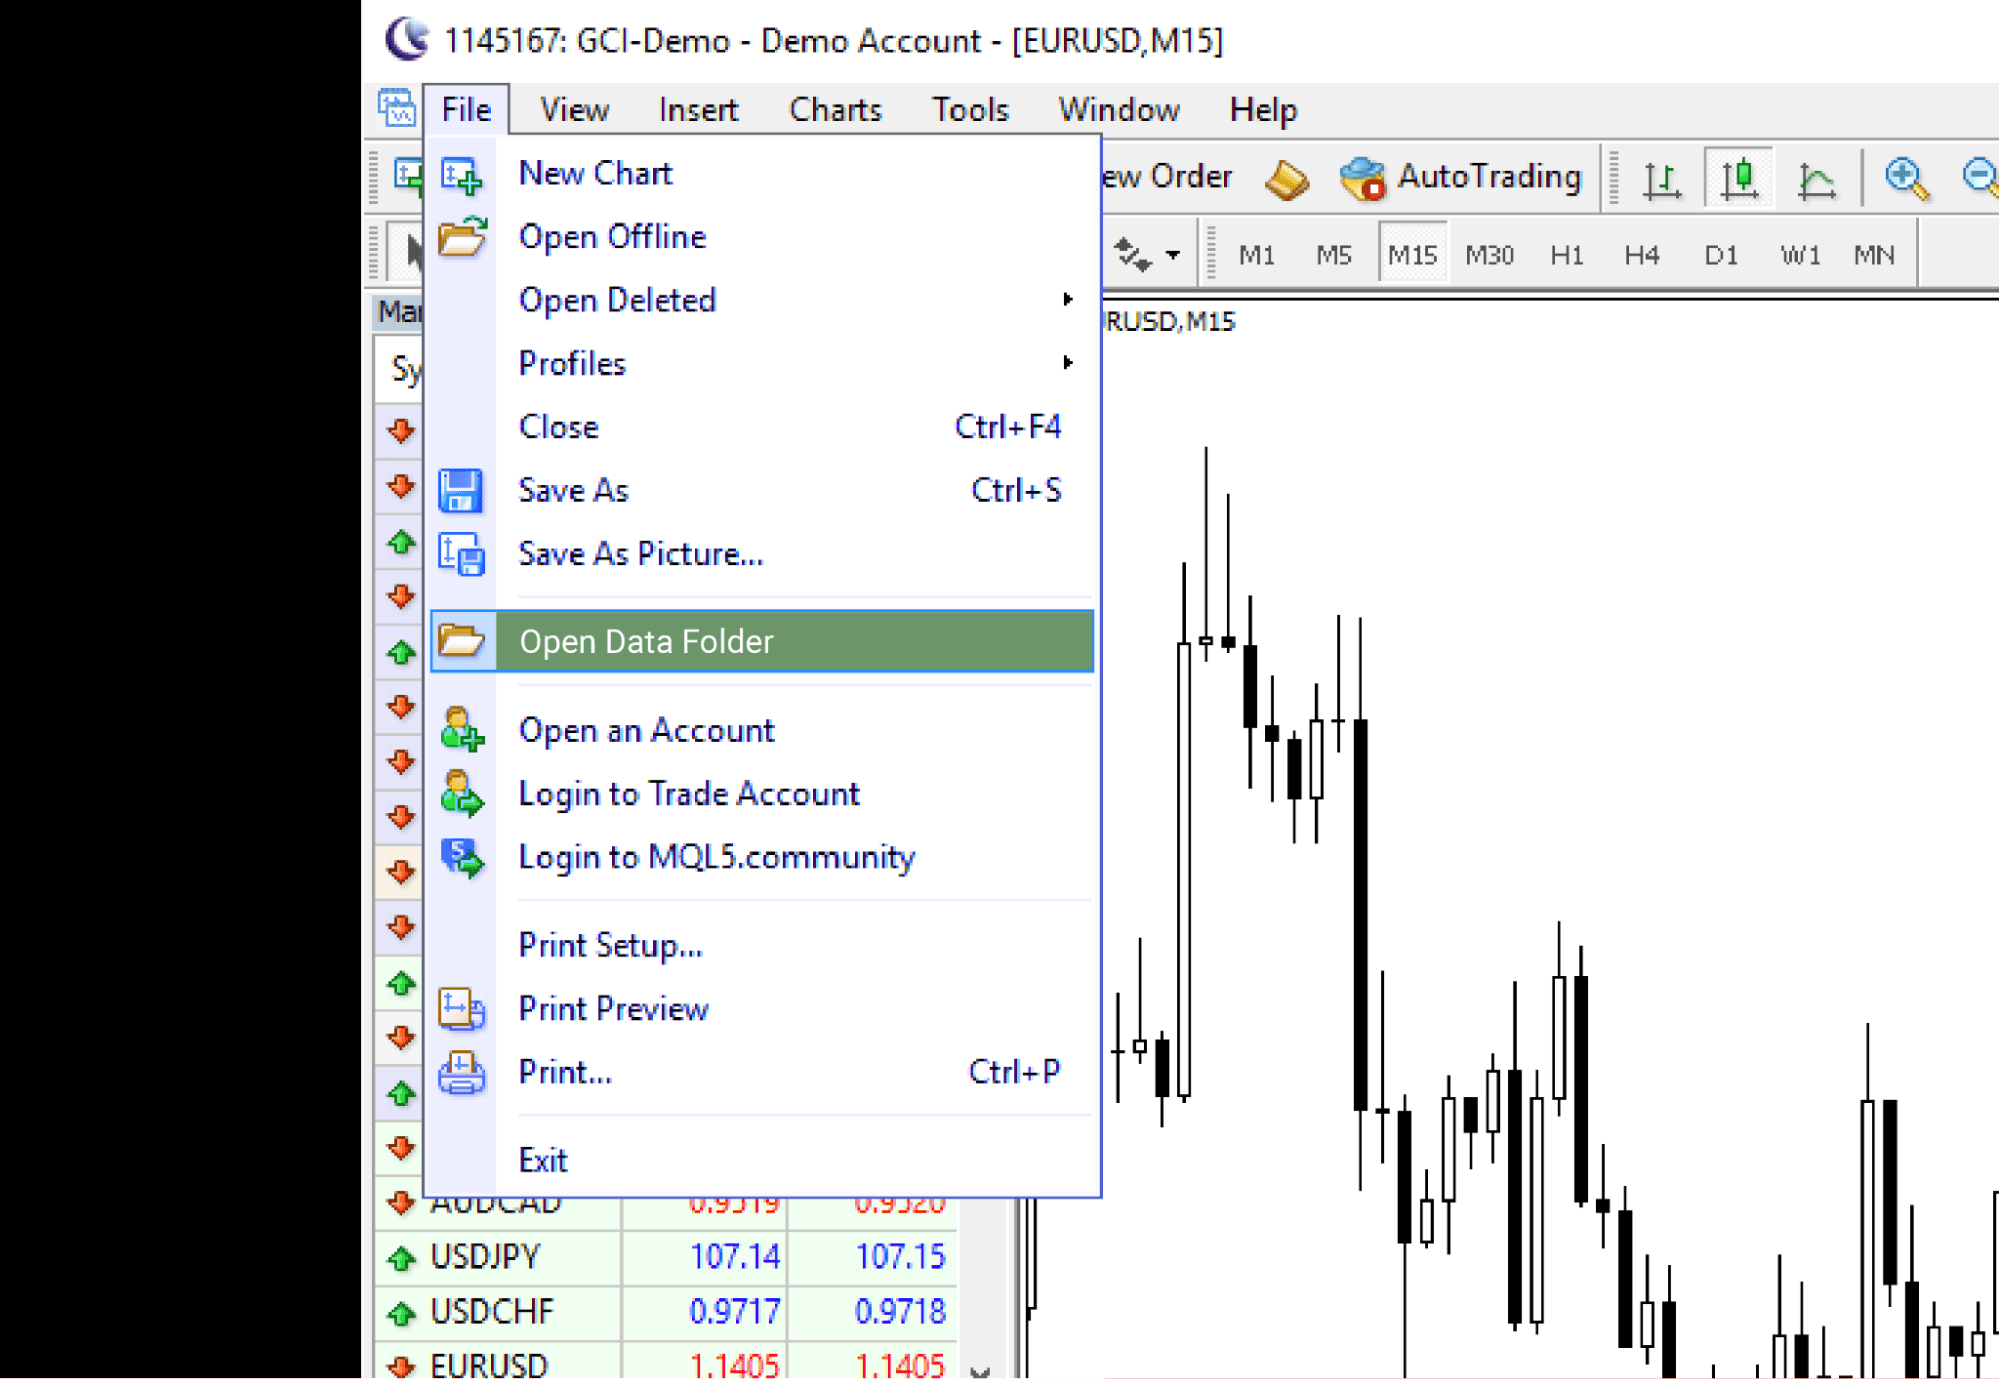
Task: Choose Close menu entry
Action: pos(763,427)
